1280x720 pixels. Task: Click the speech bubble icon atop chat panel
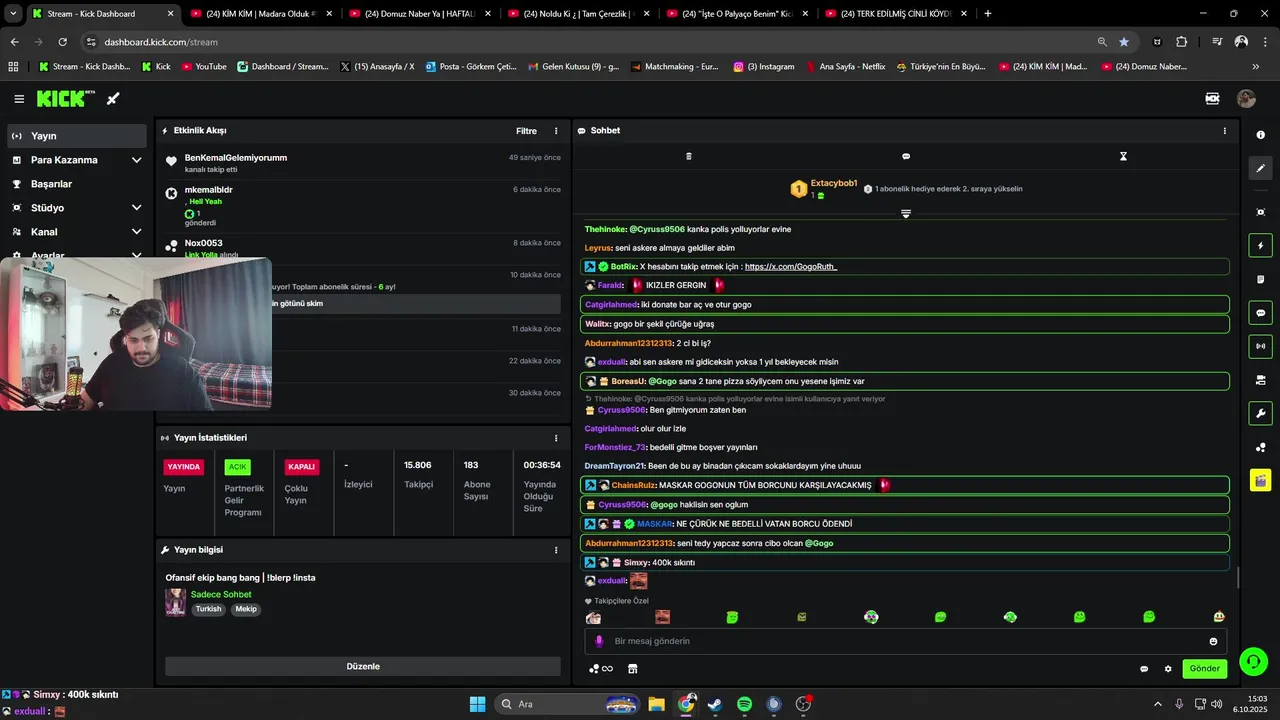pyautogui.click(x=906, y=156)
